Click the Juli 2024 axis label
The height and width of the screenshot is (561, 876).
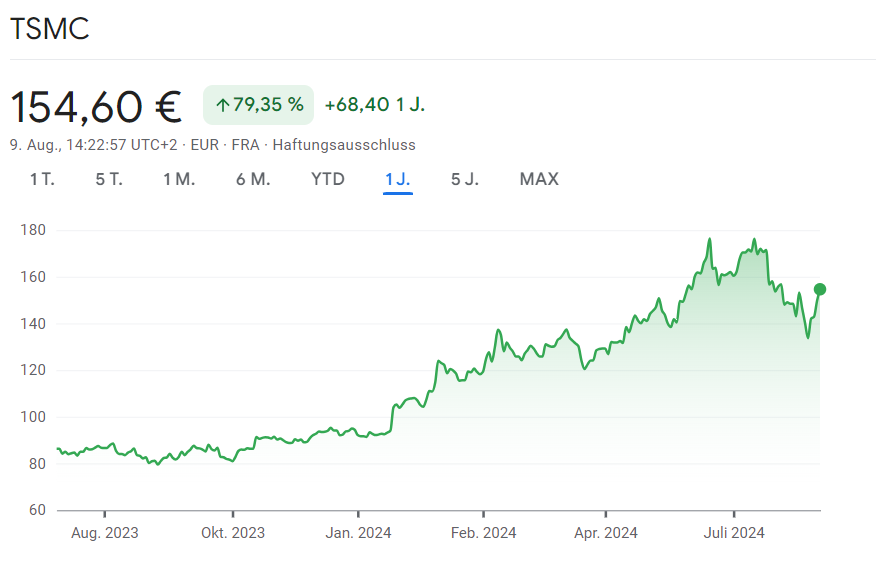tap(734, 533)
